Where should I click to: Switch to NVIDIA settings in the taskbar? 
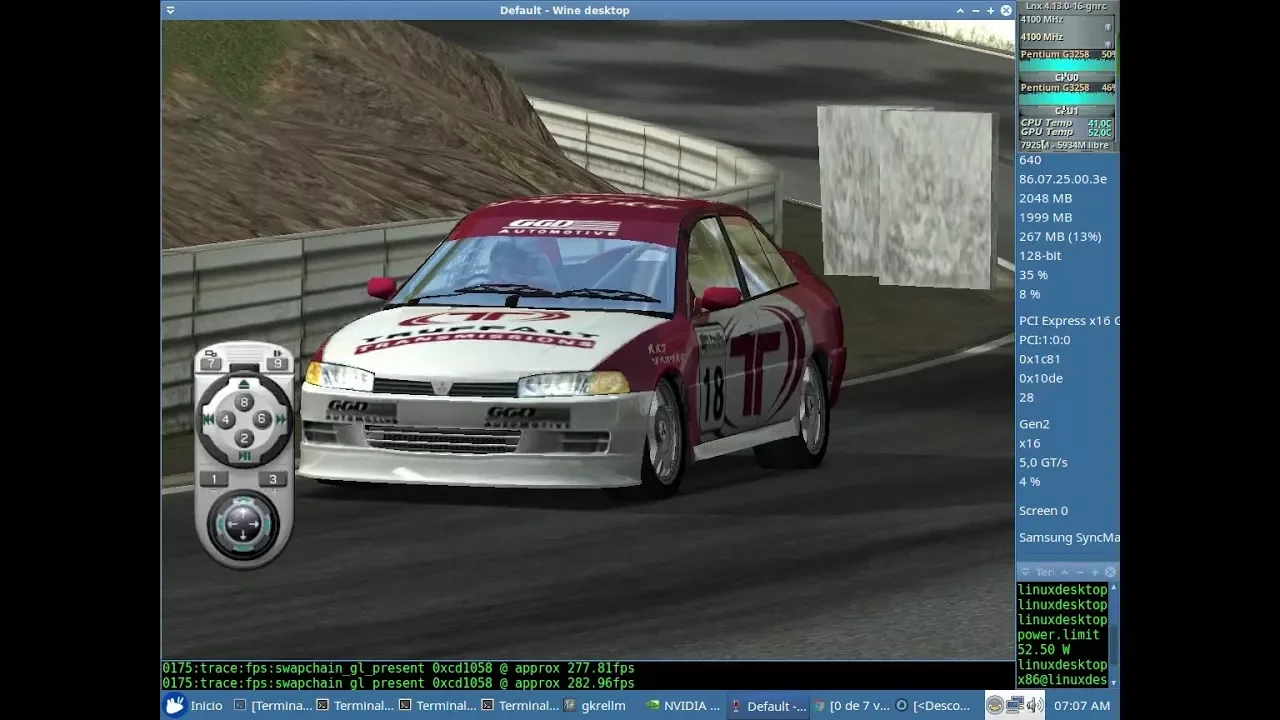(683, 705)
